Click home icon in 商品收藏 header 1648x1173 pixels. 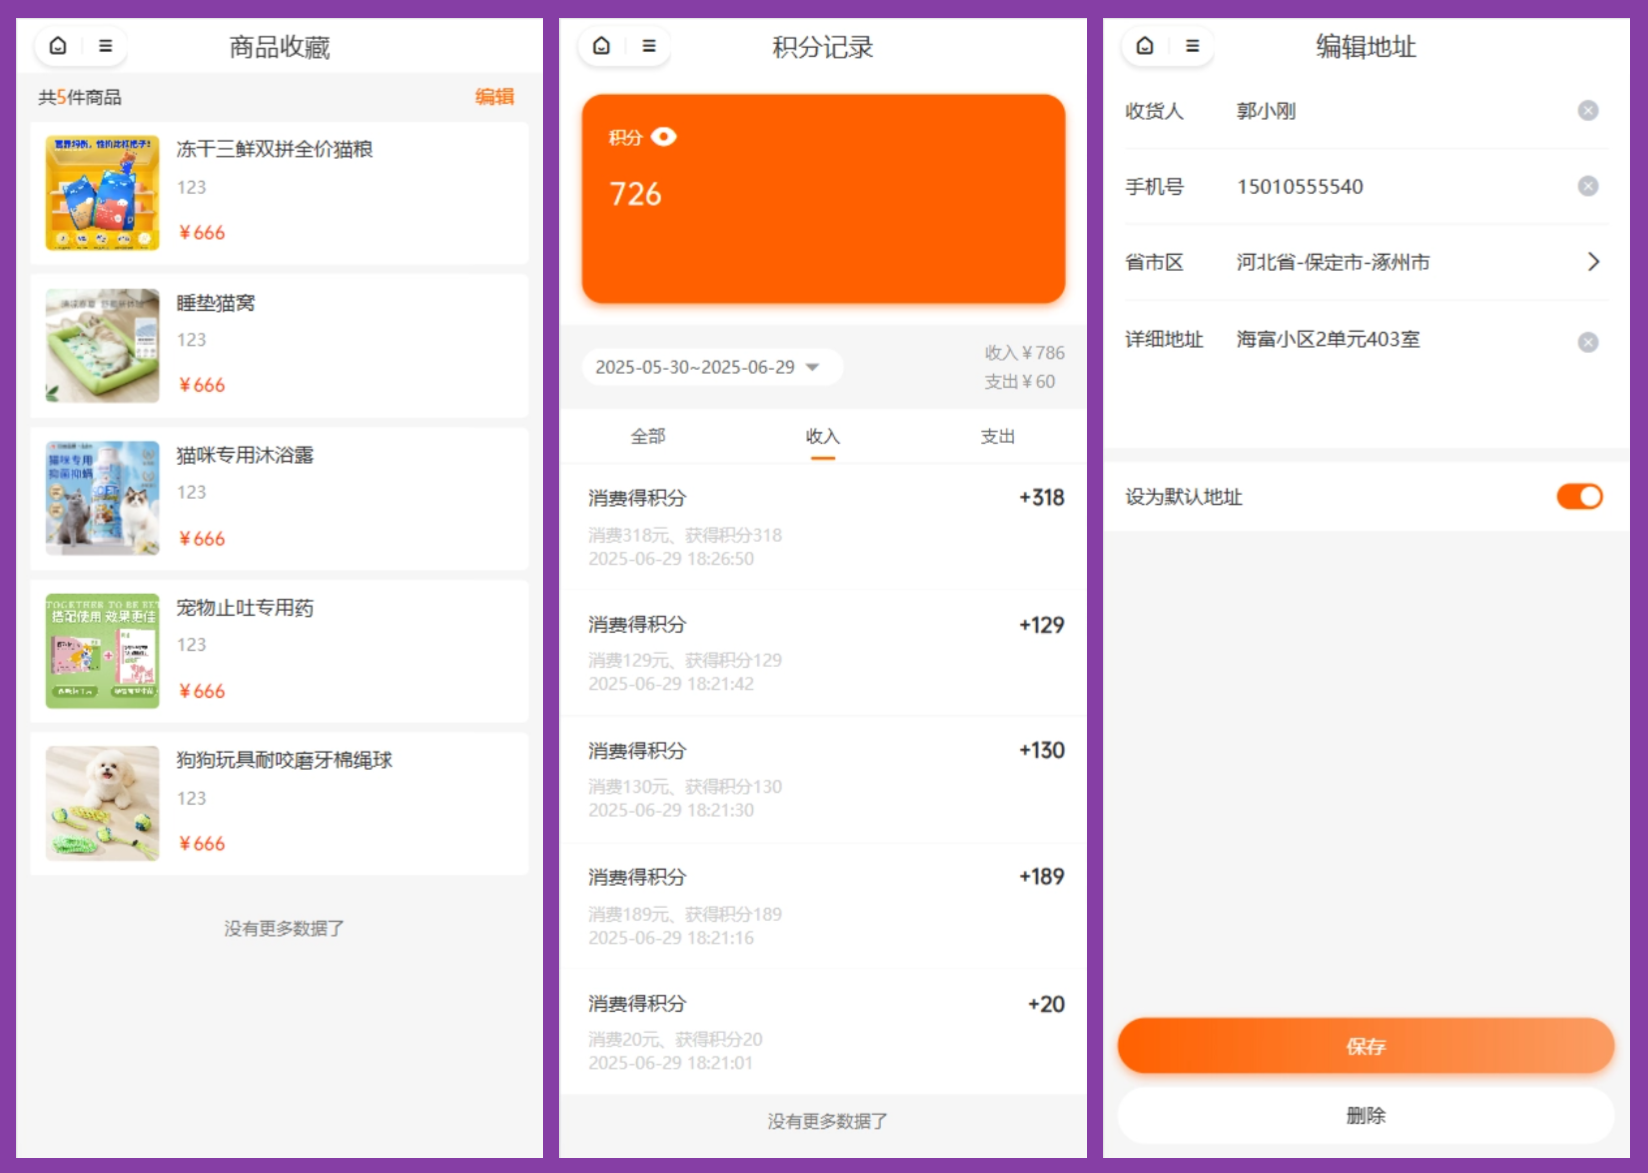tap(58, 46)
